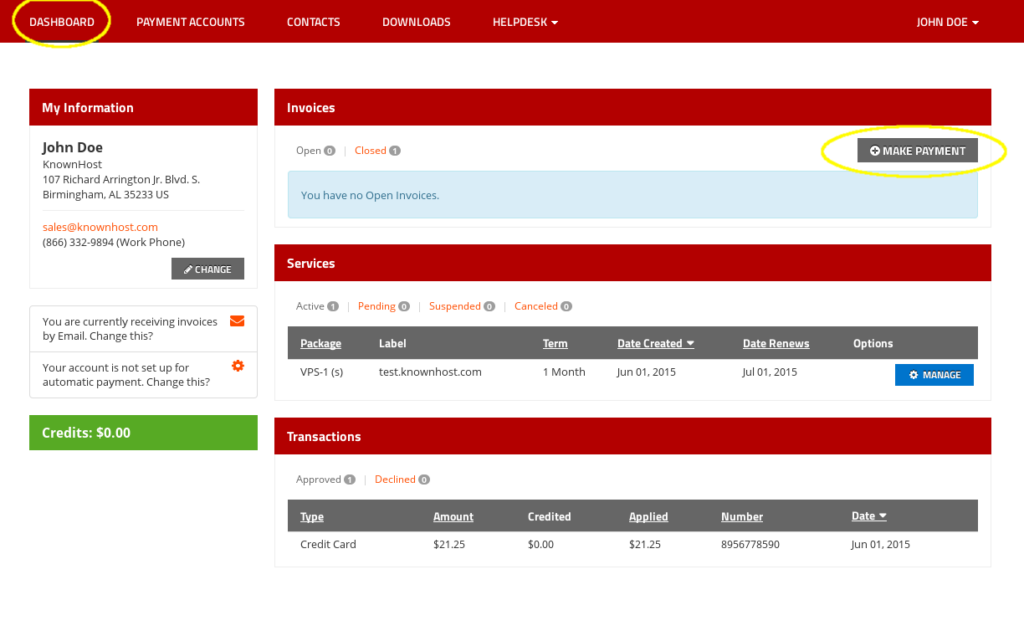Sort services by Package column

(x=321, y=343)
